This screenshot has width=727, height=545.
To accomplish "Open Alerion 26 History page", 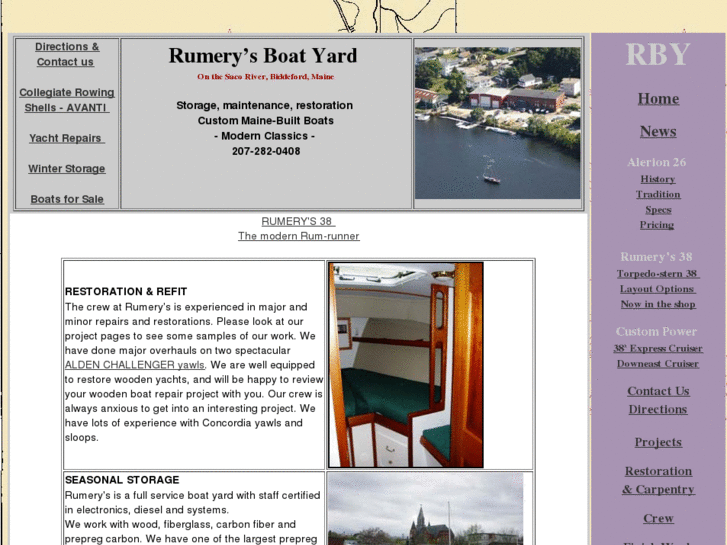I will click(657, 179).
